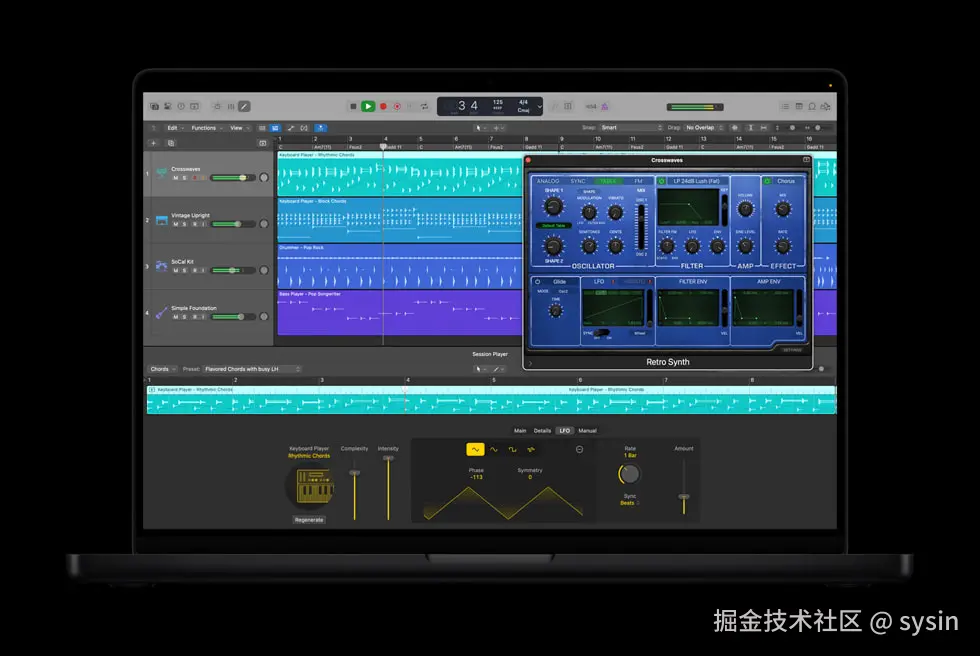The width and height of the screenshot is (980, 656).
Task: Toggle the purple metronome icon
Action: 604,107
